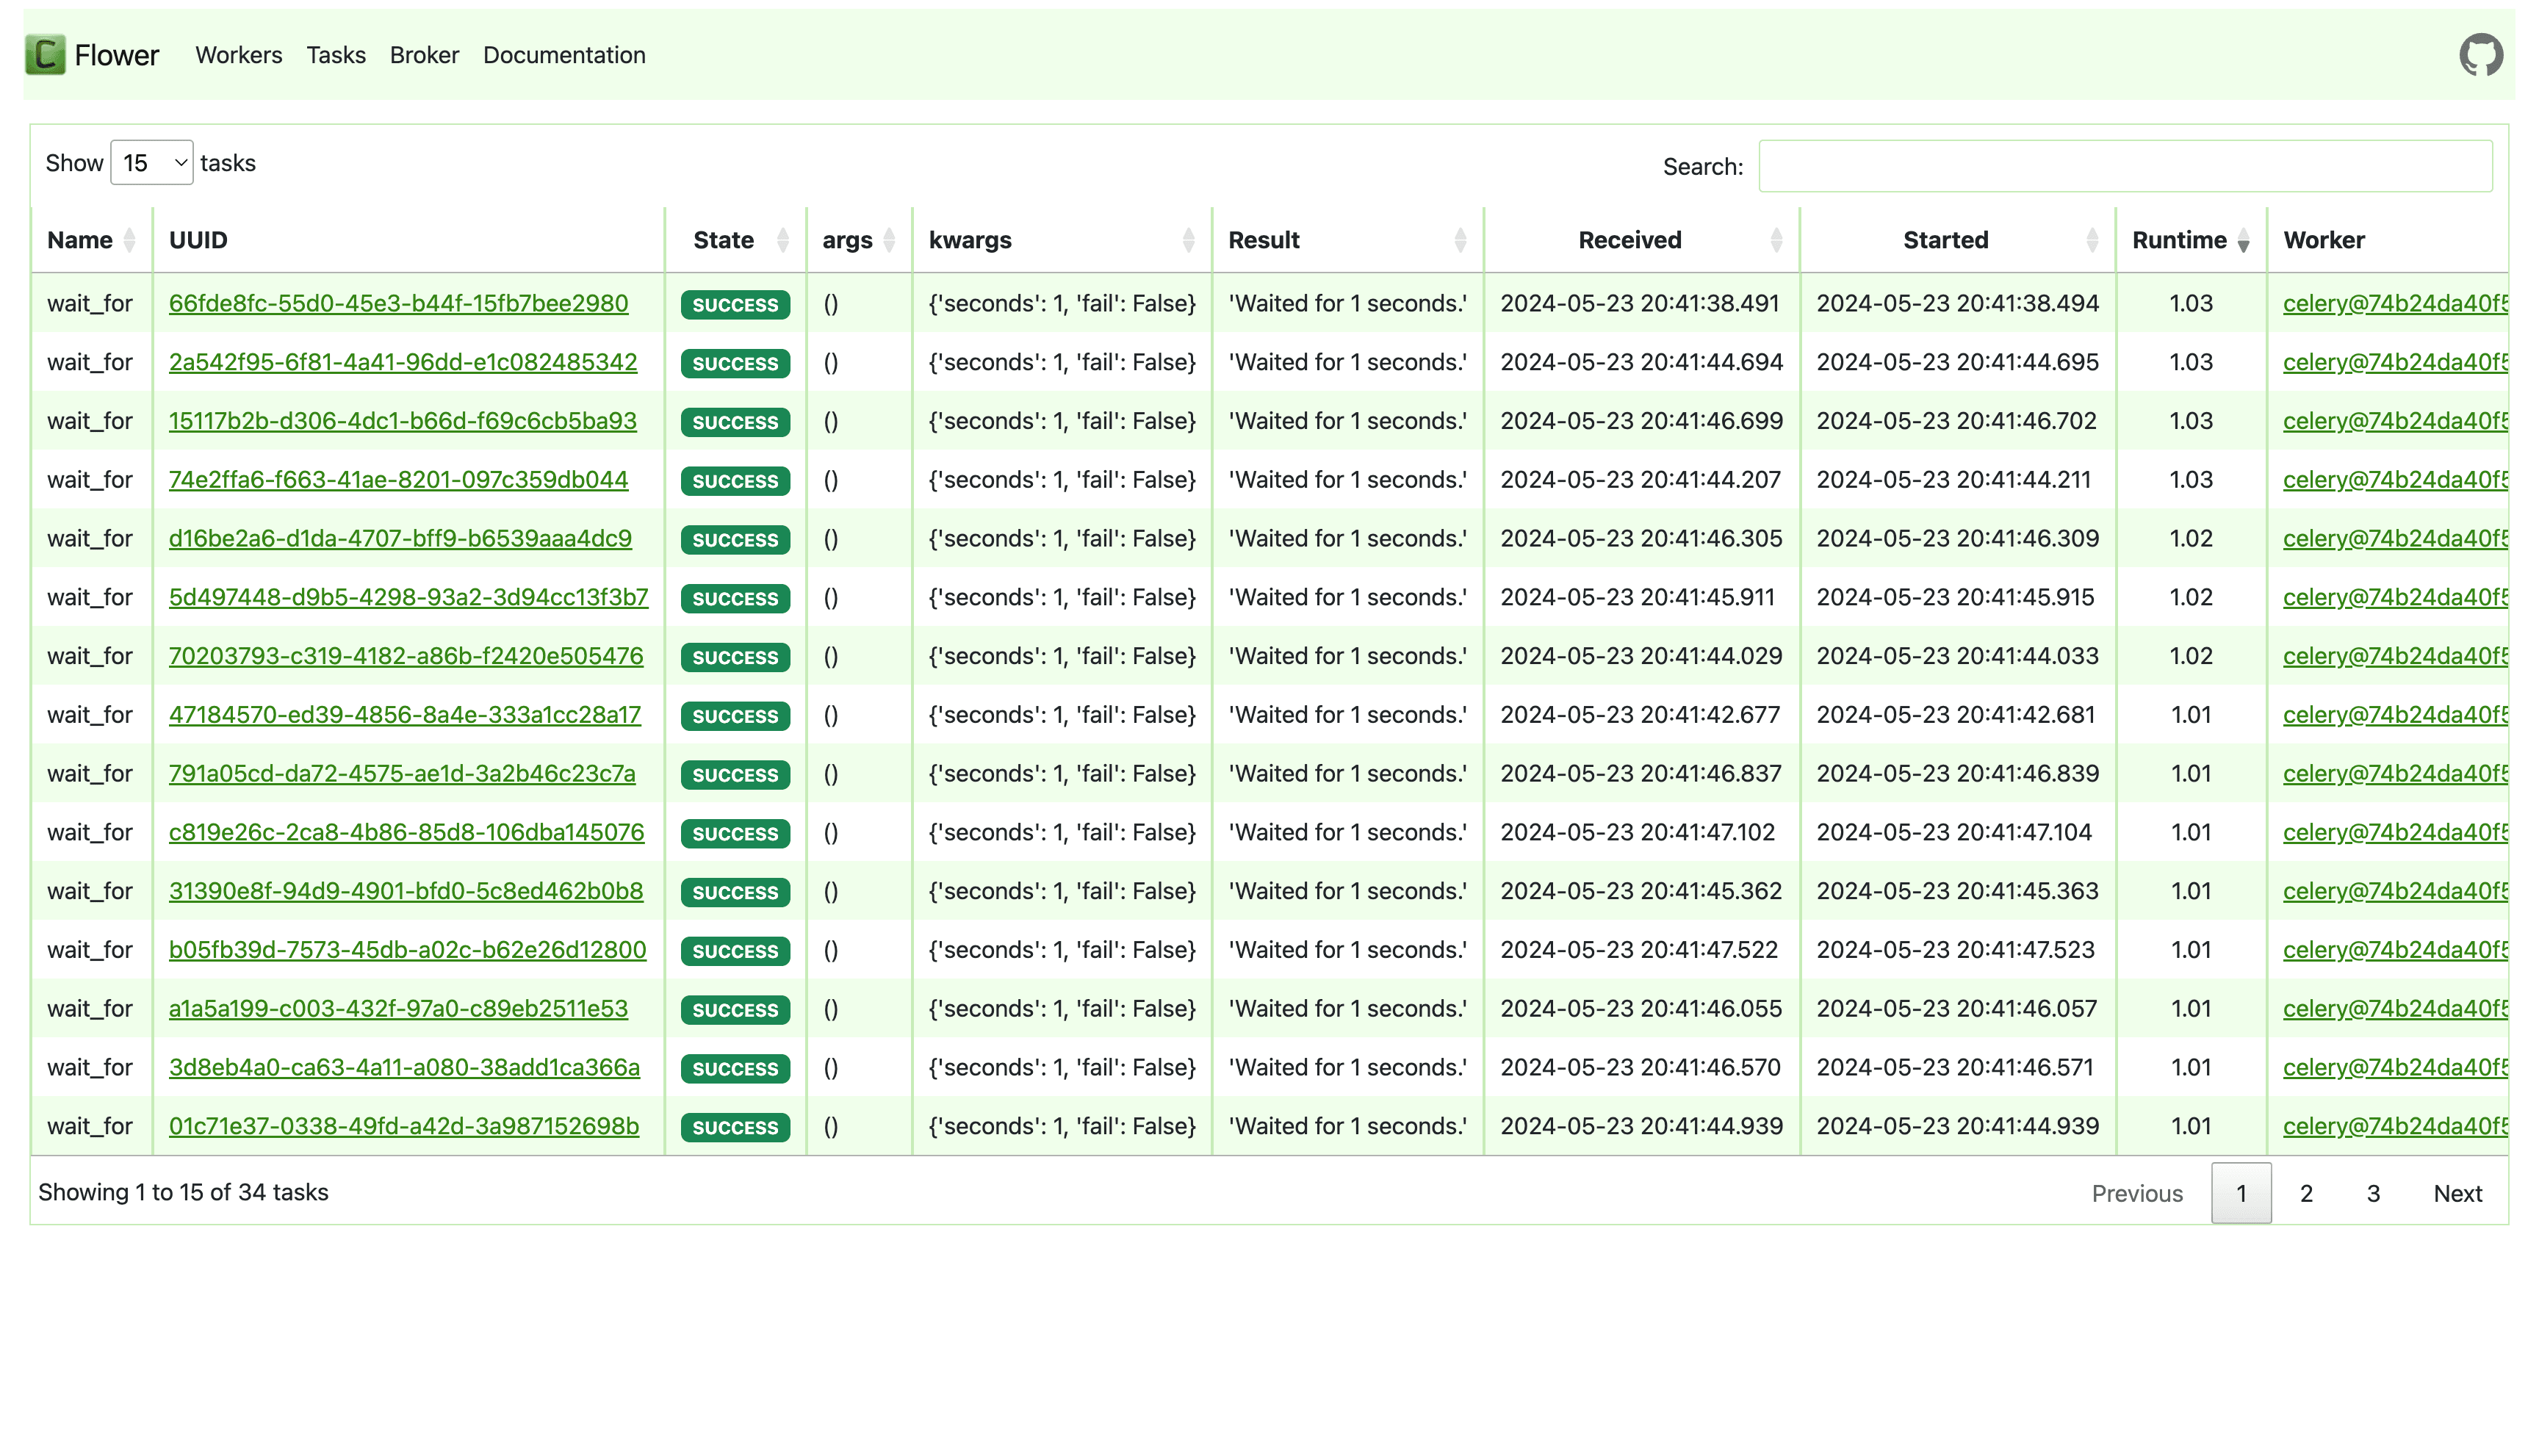The width and height of the screenshot is (2539, 1456).
Task: Expand the tasks per page dropdown
Action: click(152, 162)
